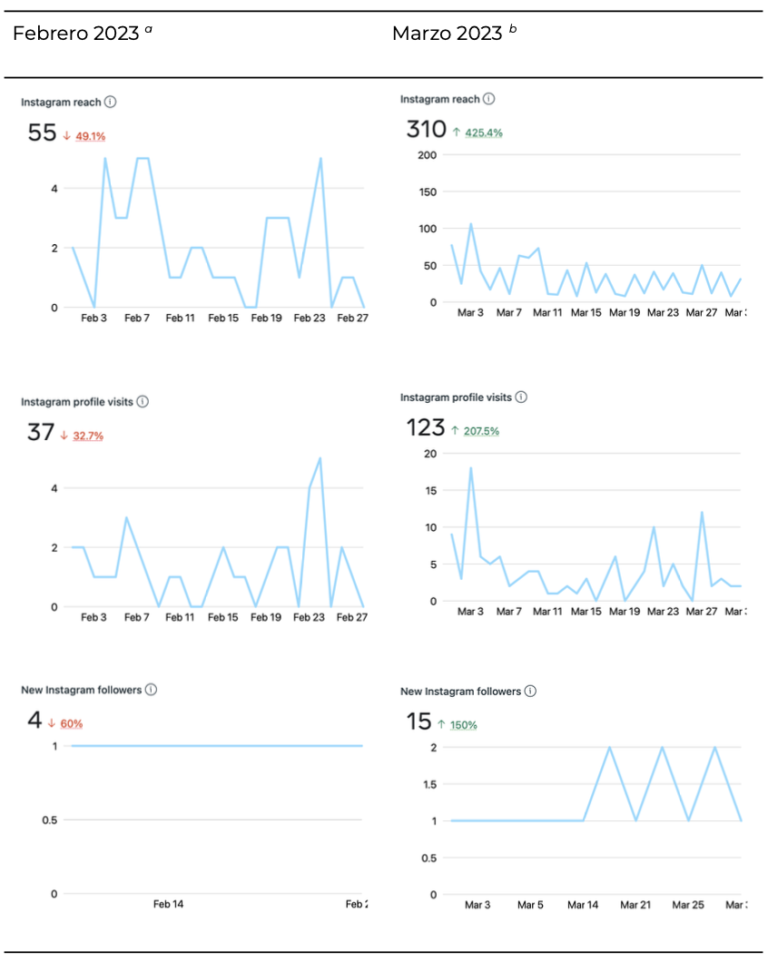768x962 pixels.
Task: Click the 150% increase link
Action: click(x=463, y=725)
